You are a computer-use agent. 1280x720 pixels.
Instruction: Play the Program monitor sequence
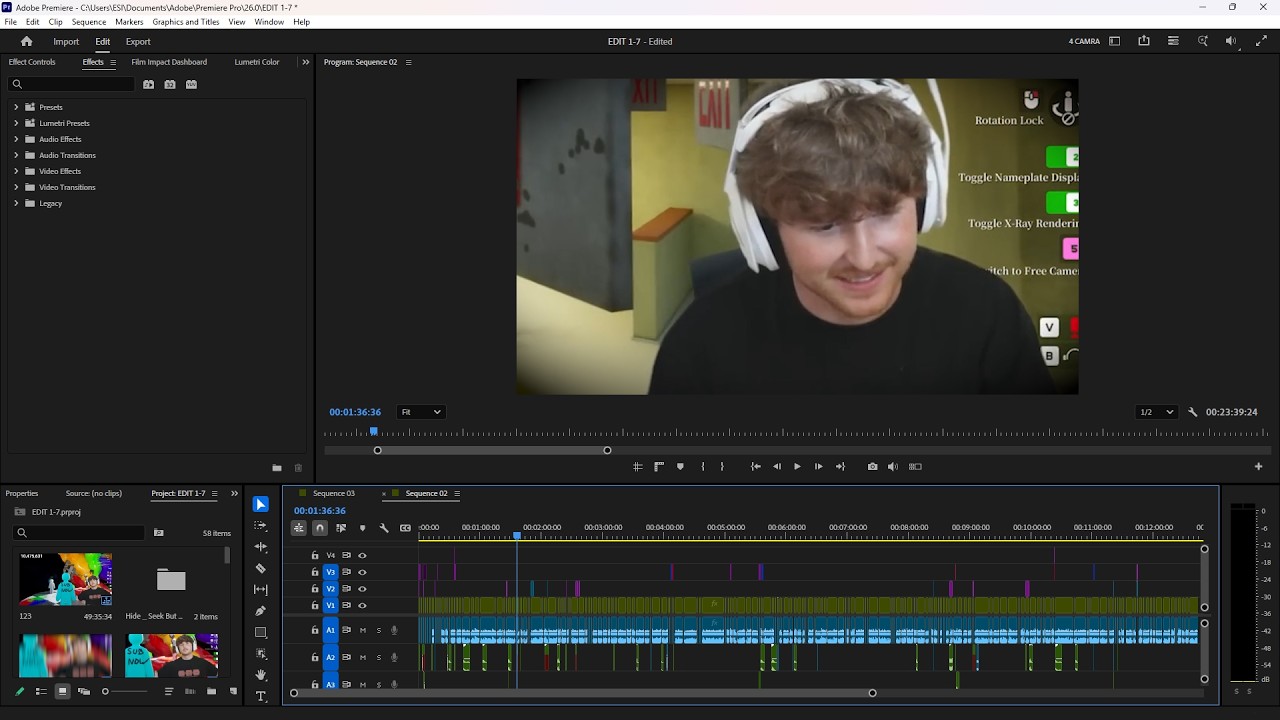pos(797,467)
